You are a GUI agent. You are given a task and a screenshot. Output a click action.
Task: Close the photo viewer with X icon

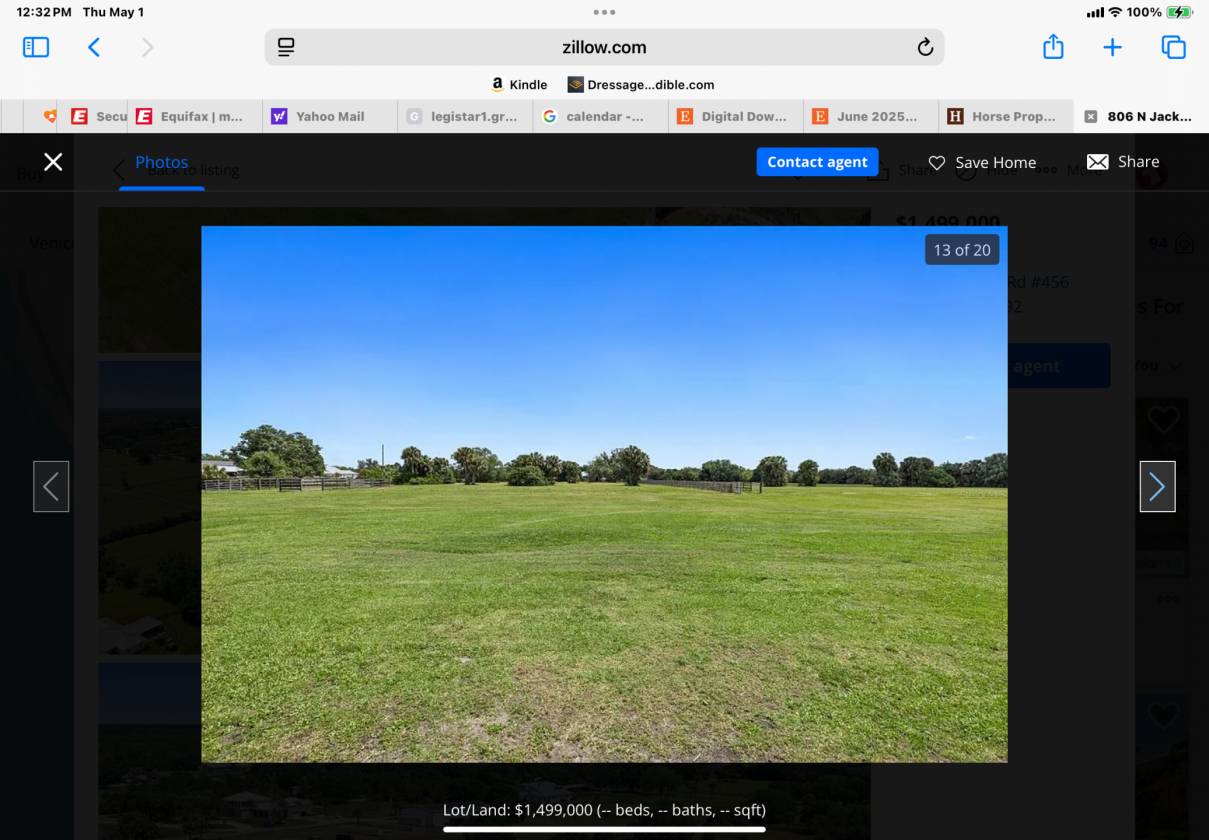point(53,162)
